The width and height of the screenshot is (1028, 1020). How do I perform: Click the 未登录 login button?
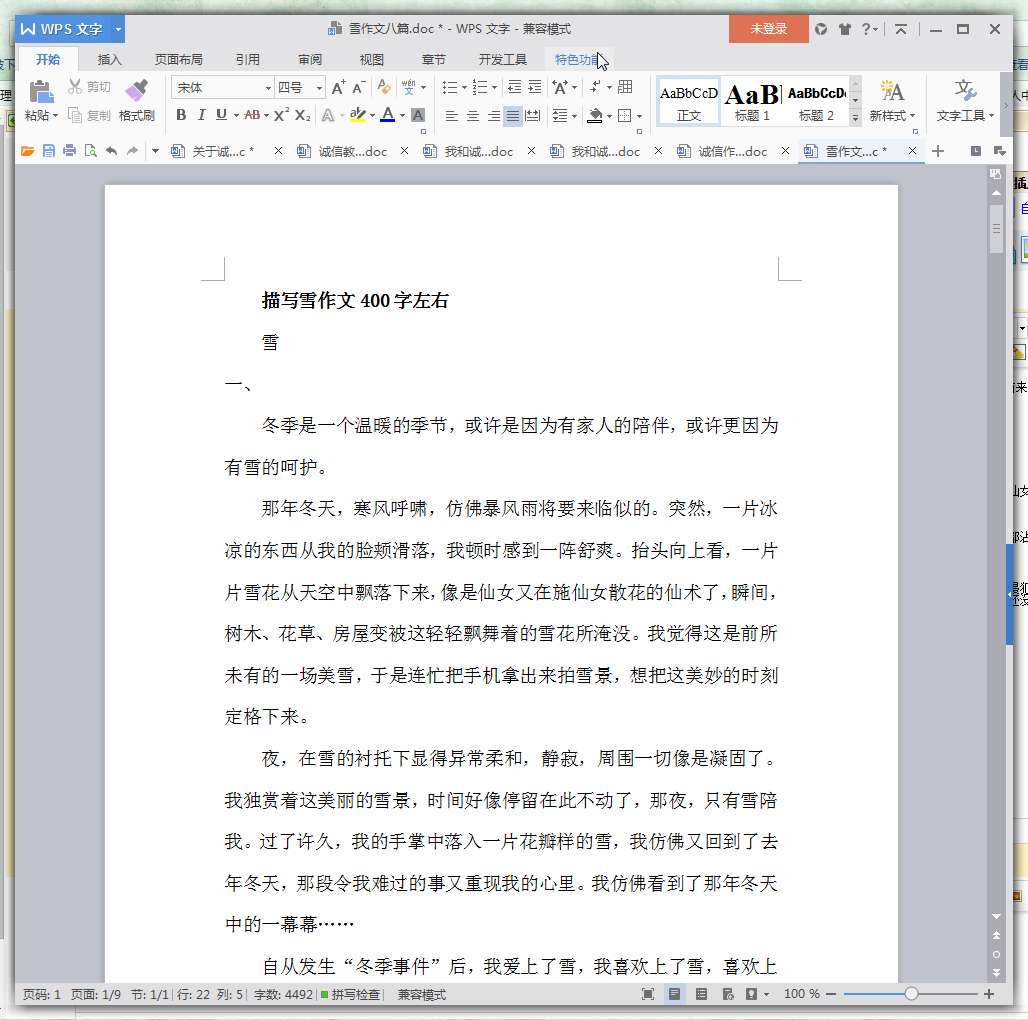pyautogui.click(x=768, y=29)
